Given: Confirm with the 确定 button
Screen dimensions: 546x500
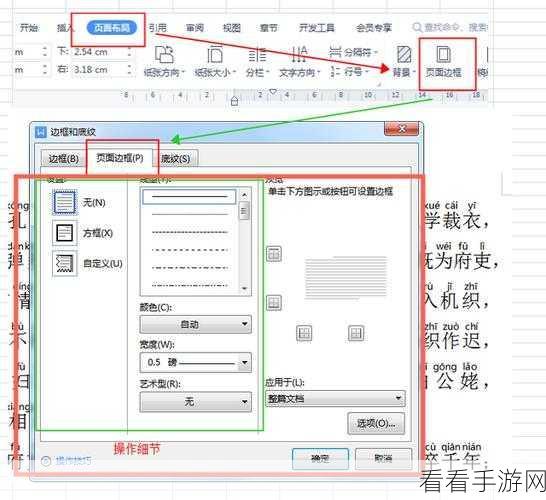Looking at the screenshot, I should pyautogui.click(x=320, y=458).
